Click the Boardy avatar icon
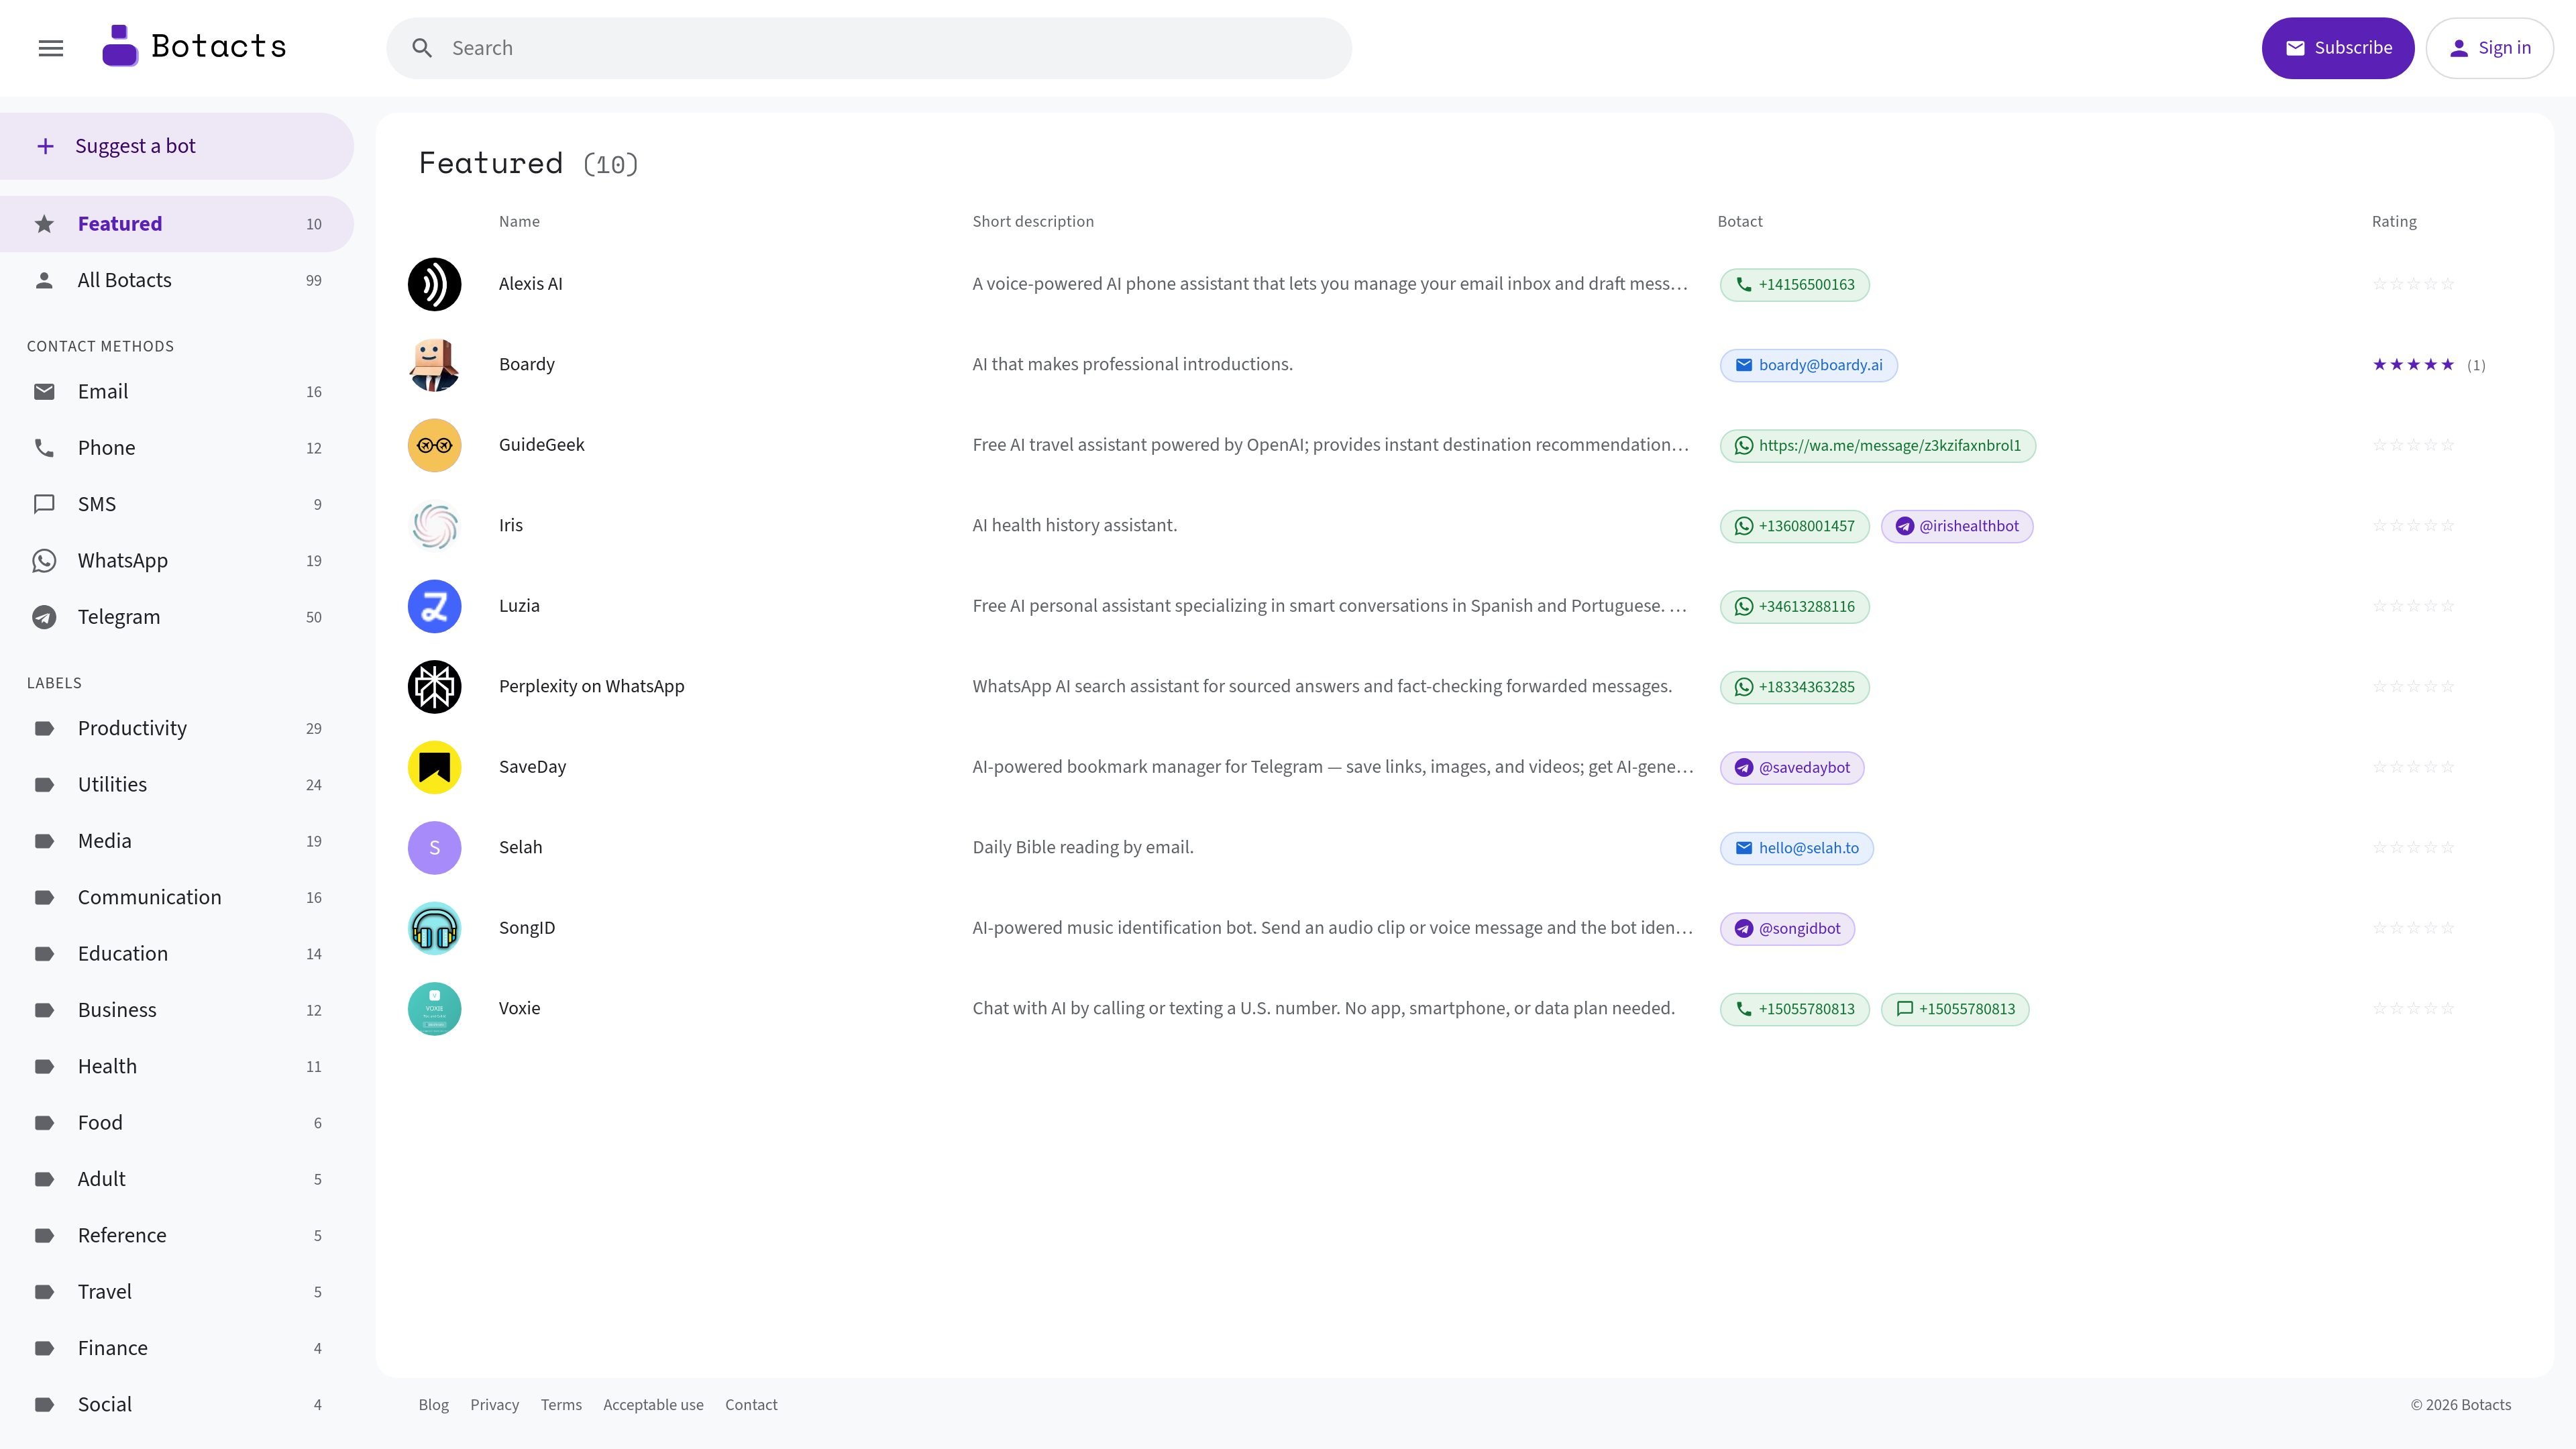The width and height of the screenshot is (2576, 1449). coord(434,365)
